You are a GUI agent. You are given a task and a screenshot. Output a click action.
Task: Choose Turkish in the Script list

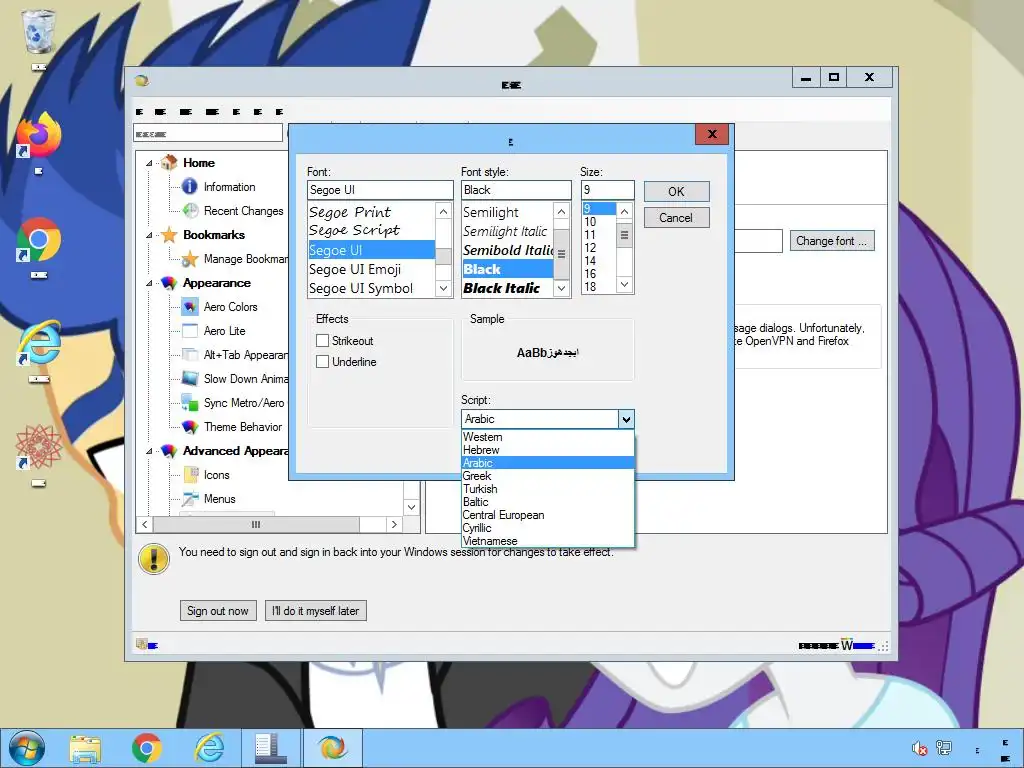click(548, 489)
